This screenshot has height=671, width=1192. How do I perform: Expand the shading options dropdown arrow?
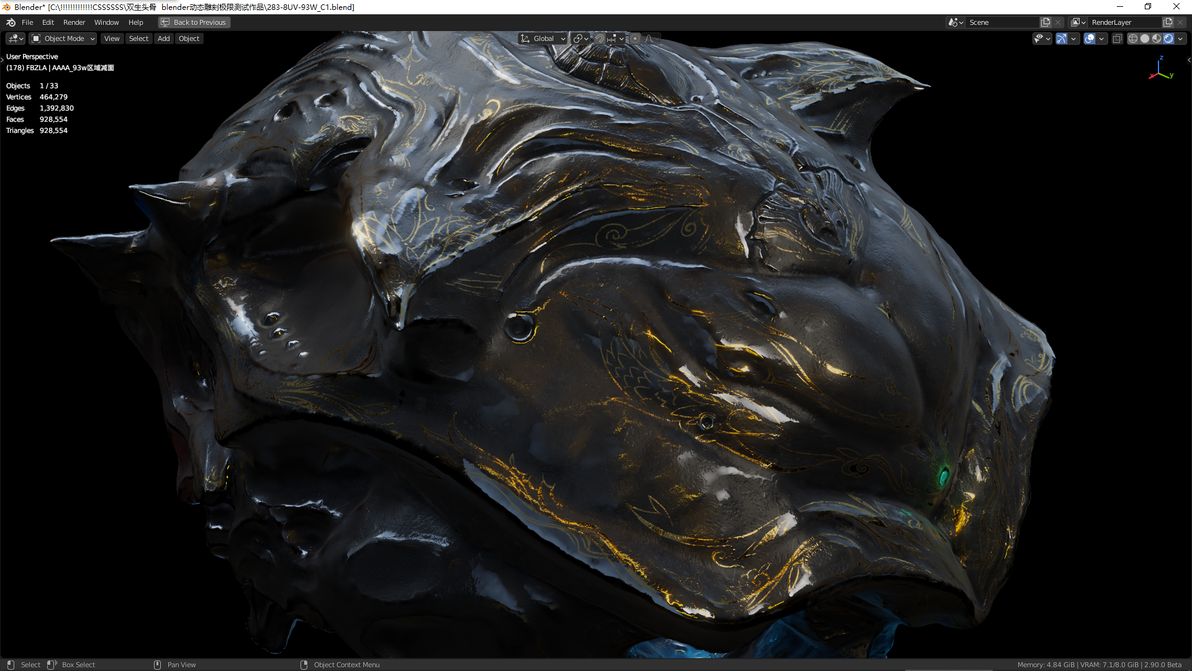[x=1180, y=38]
